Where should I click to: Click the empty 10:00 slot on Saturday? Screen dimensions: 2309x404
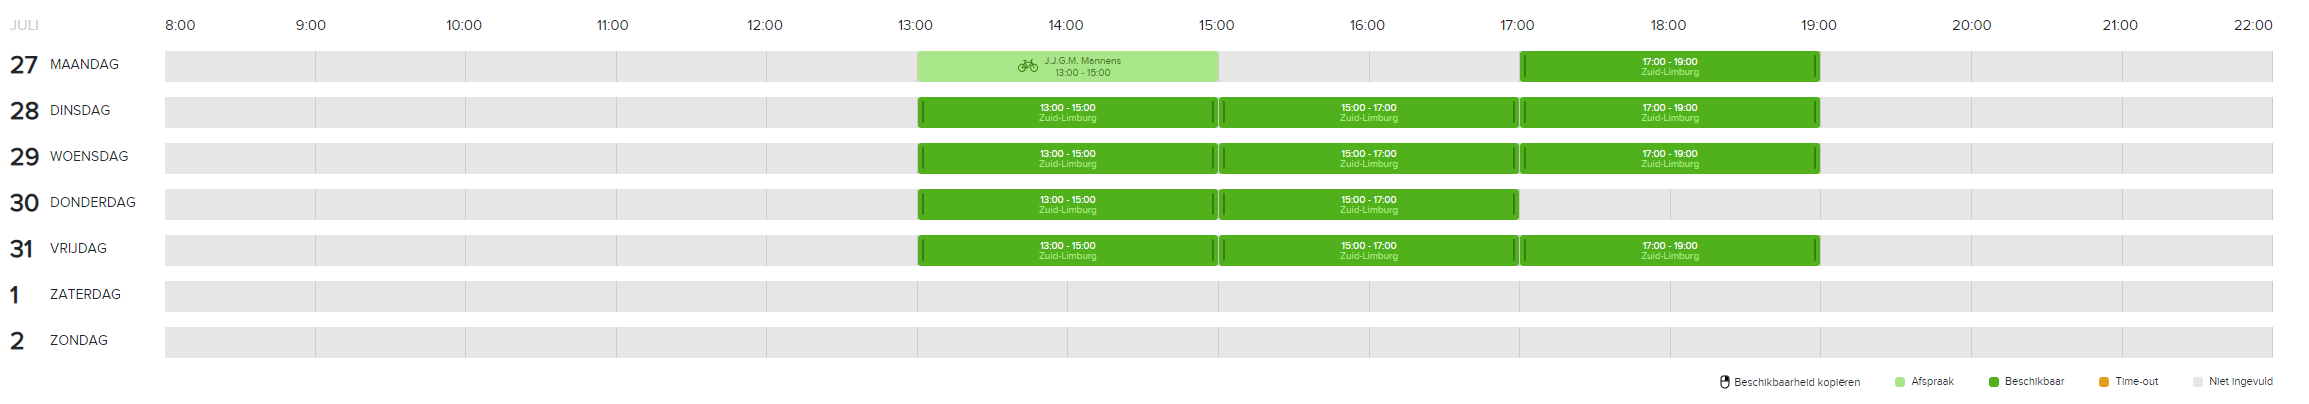540,297
